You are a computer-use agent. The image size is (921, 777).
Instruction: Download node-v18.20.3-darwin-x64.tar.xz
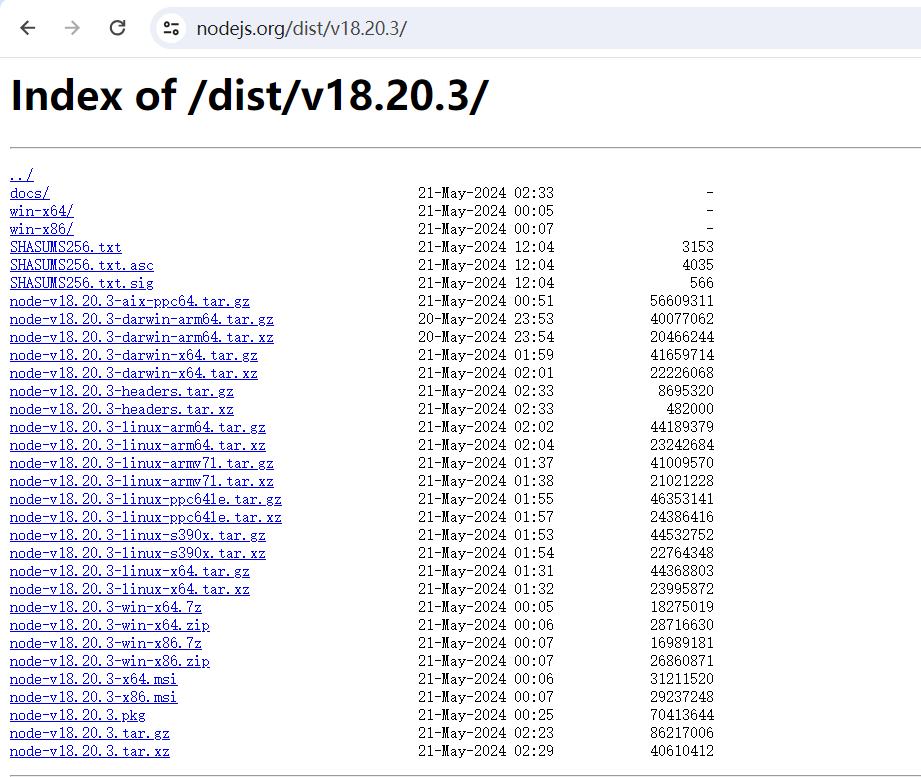pos(134,373)
